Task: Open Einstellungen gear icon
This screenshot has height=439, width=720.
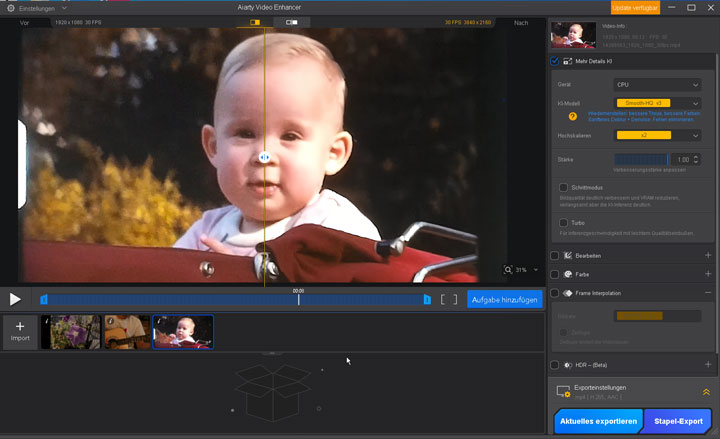Action: [x=11, y=8]
